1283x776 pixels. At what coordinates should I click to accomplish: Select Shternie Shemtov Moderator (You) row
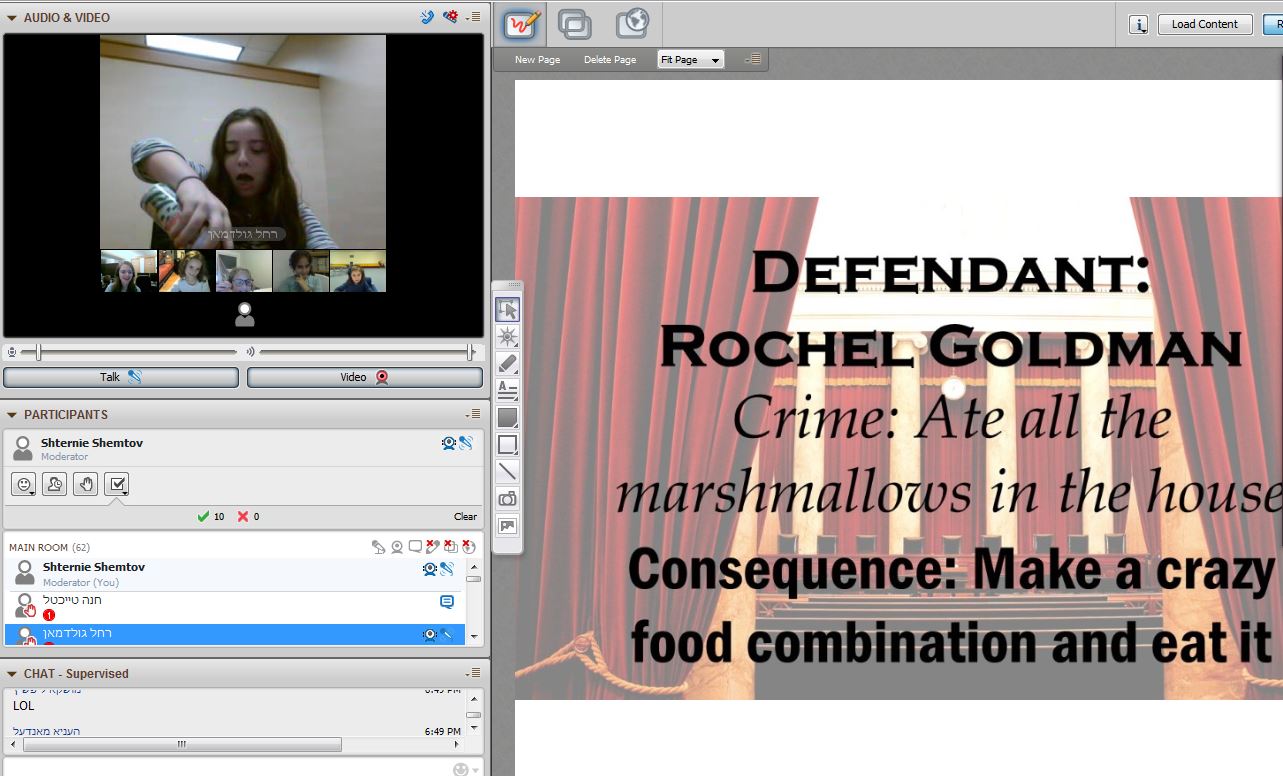tap(235, 574)
